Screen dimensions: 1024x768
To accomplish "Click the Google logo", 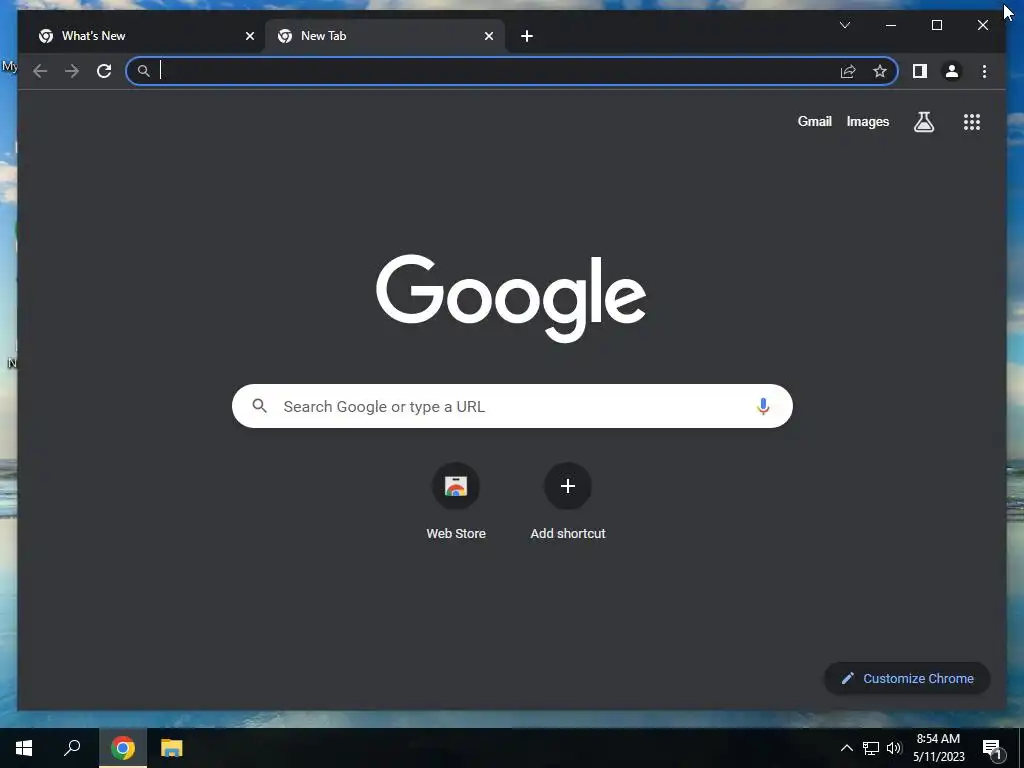I will [x=511, y=298].
